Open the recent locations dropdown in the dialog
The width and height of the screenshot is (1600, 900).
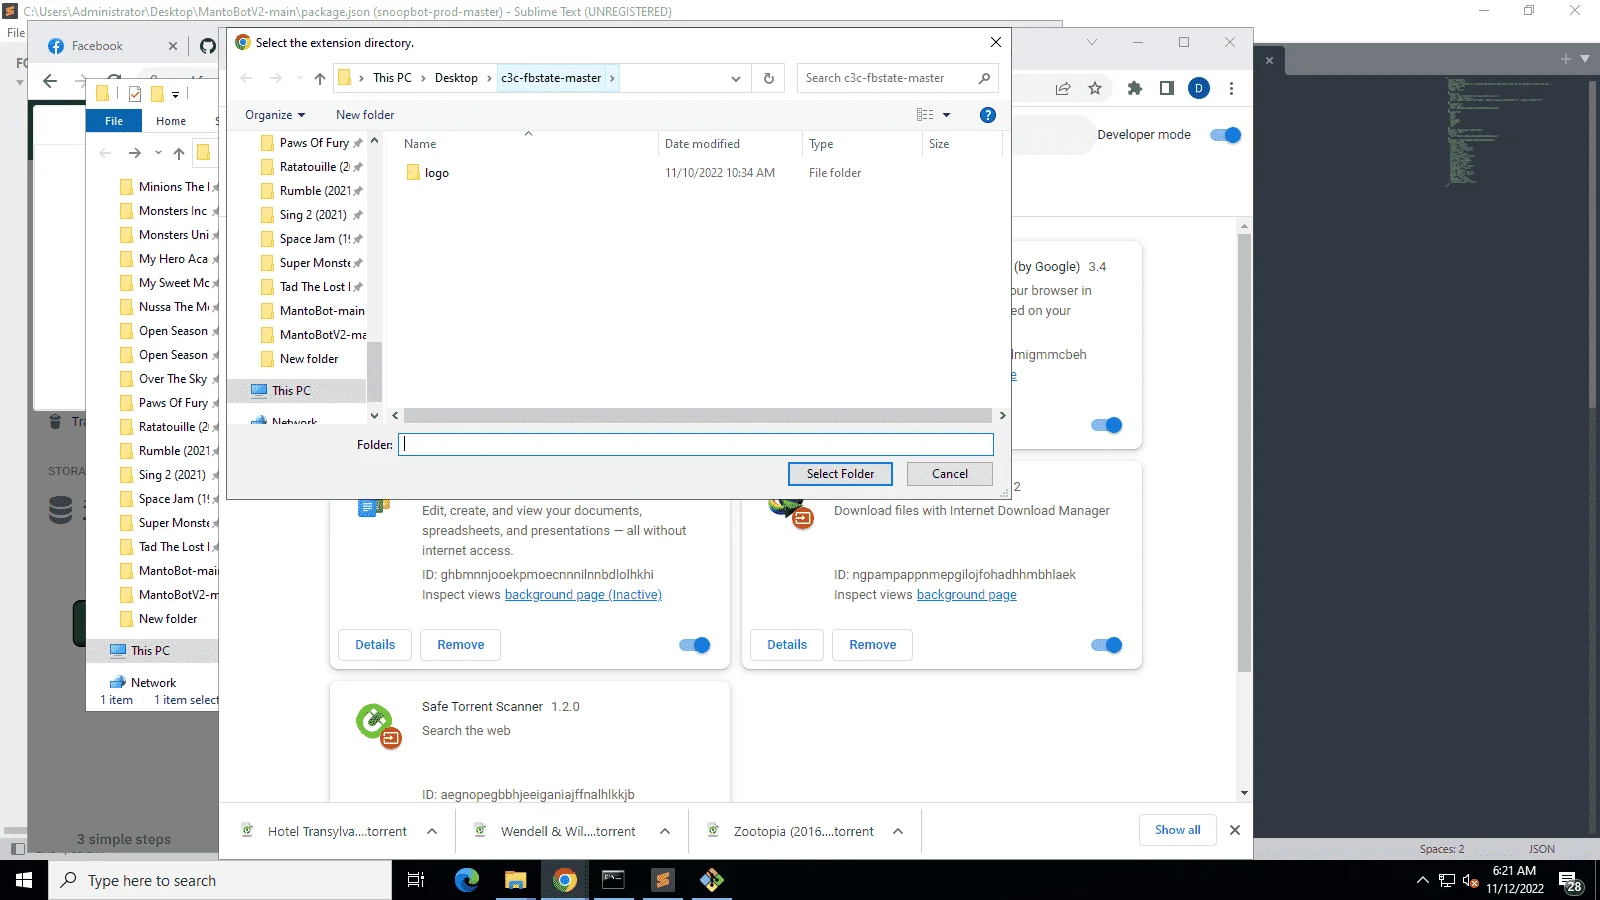click(299, 78)
